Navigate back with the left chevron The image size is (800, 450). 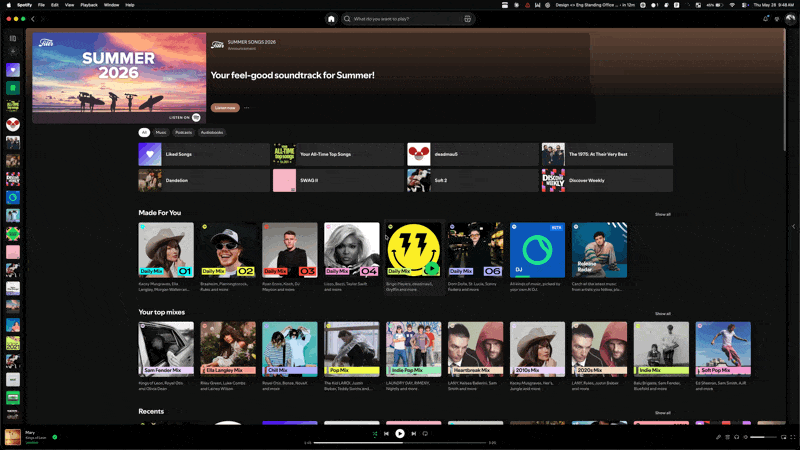click(33, 19)
